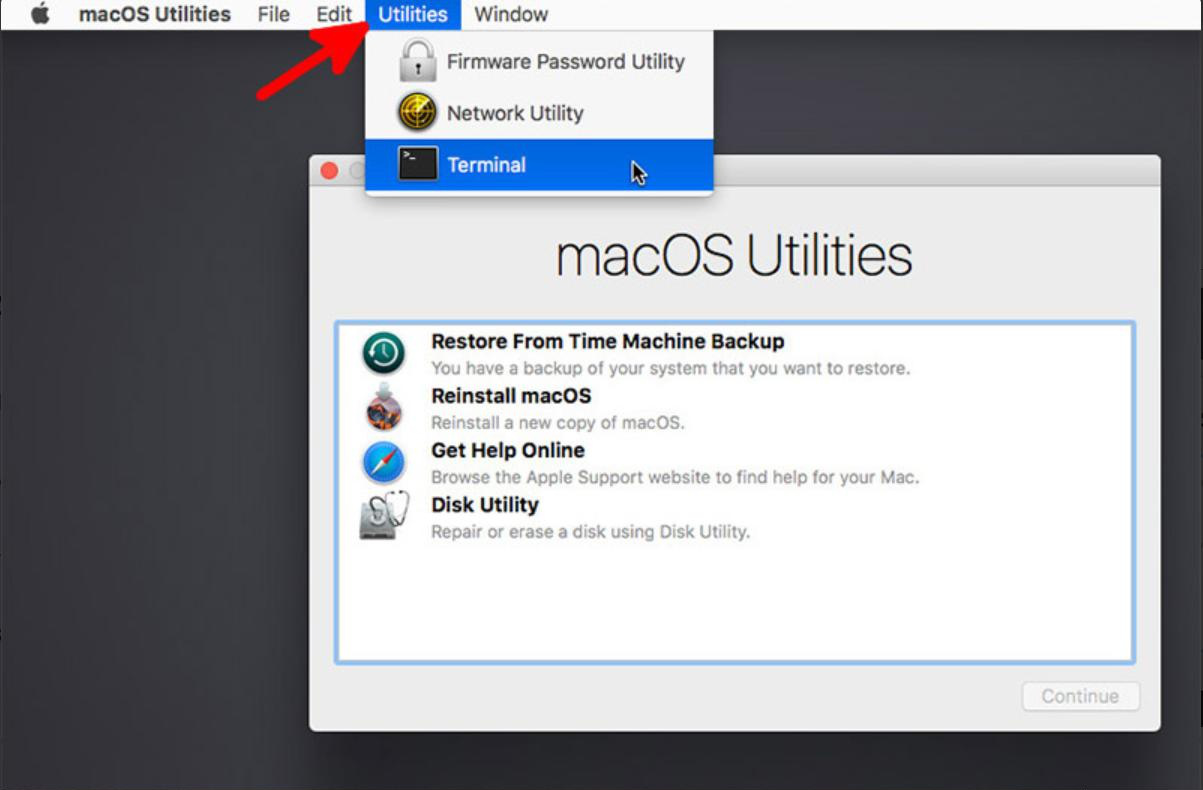The width and height of the screenshot is (1203, 790).
Task: Expand the macOS Utilities app menu
Action: (x=154, y=15)
